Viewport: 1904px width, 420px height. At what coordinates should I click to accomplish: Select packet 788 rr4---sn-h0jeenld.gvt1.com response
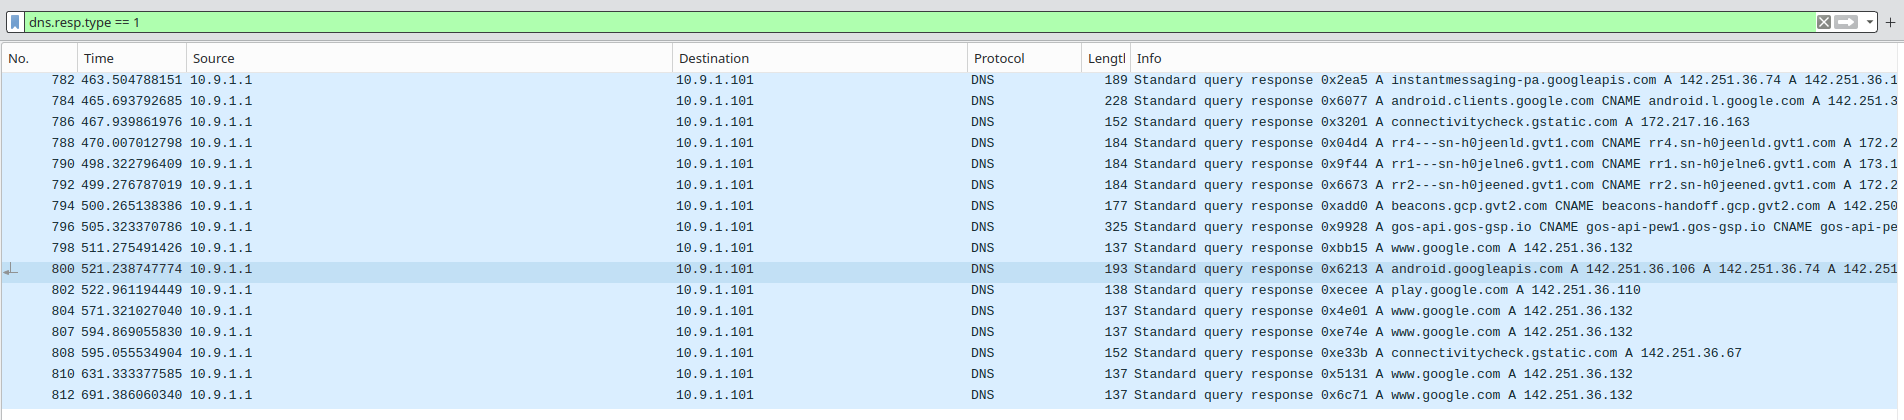click(x=950, y=143)
